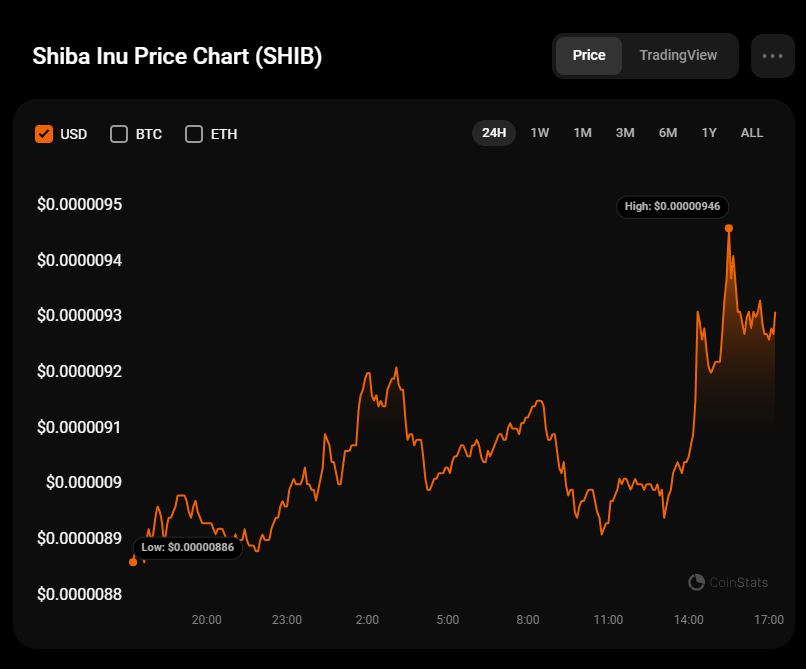806x669 pixels.
Task: Select the 1M time range
Action: pyautogui.click(x=582, y=133)
